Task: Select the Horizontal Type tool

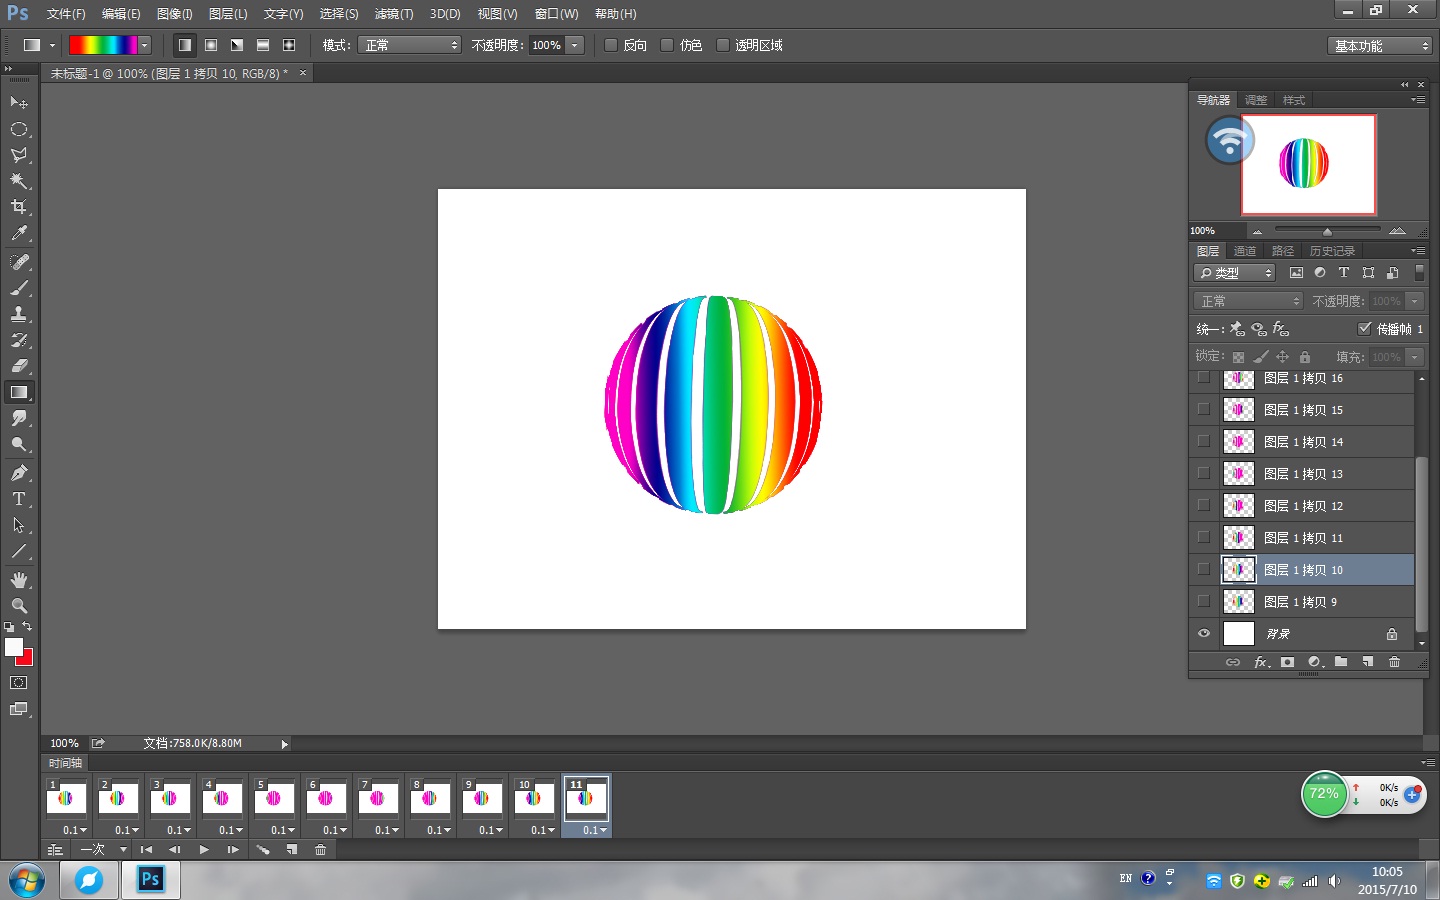Action: [x=19, y=499]
